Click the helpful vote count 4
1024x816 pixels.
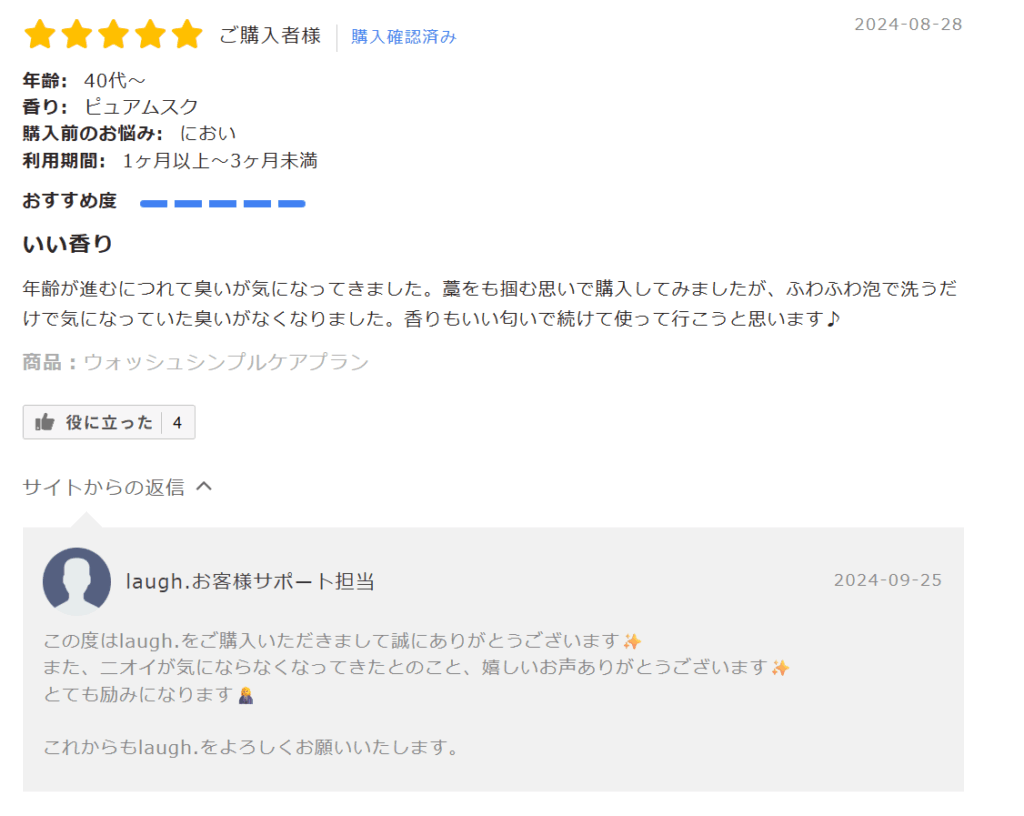pos(177,423)
